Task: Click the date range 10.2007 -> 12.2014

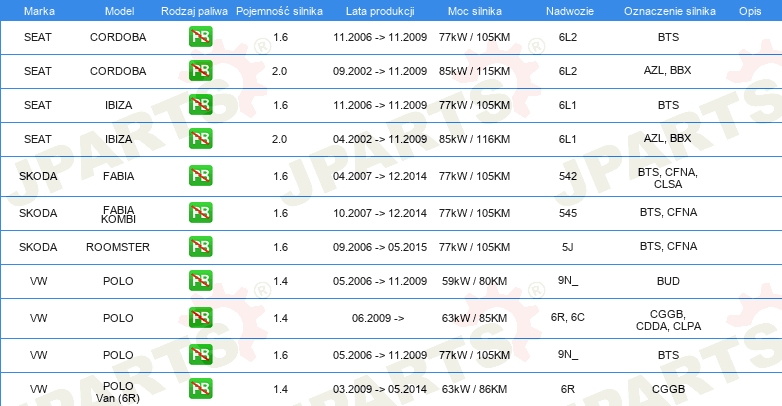Action: click(380, 213)
